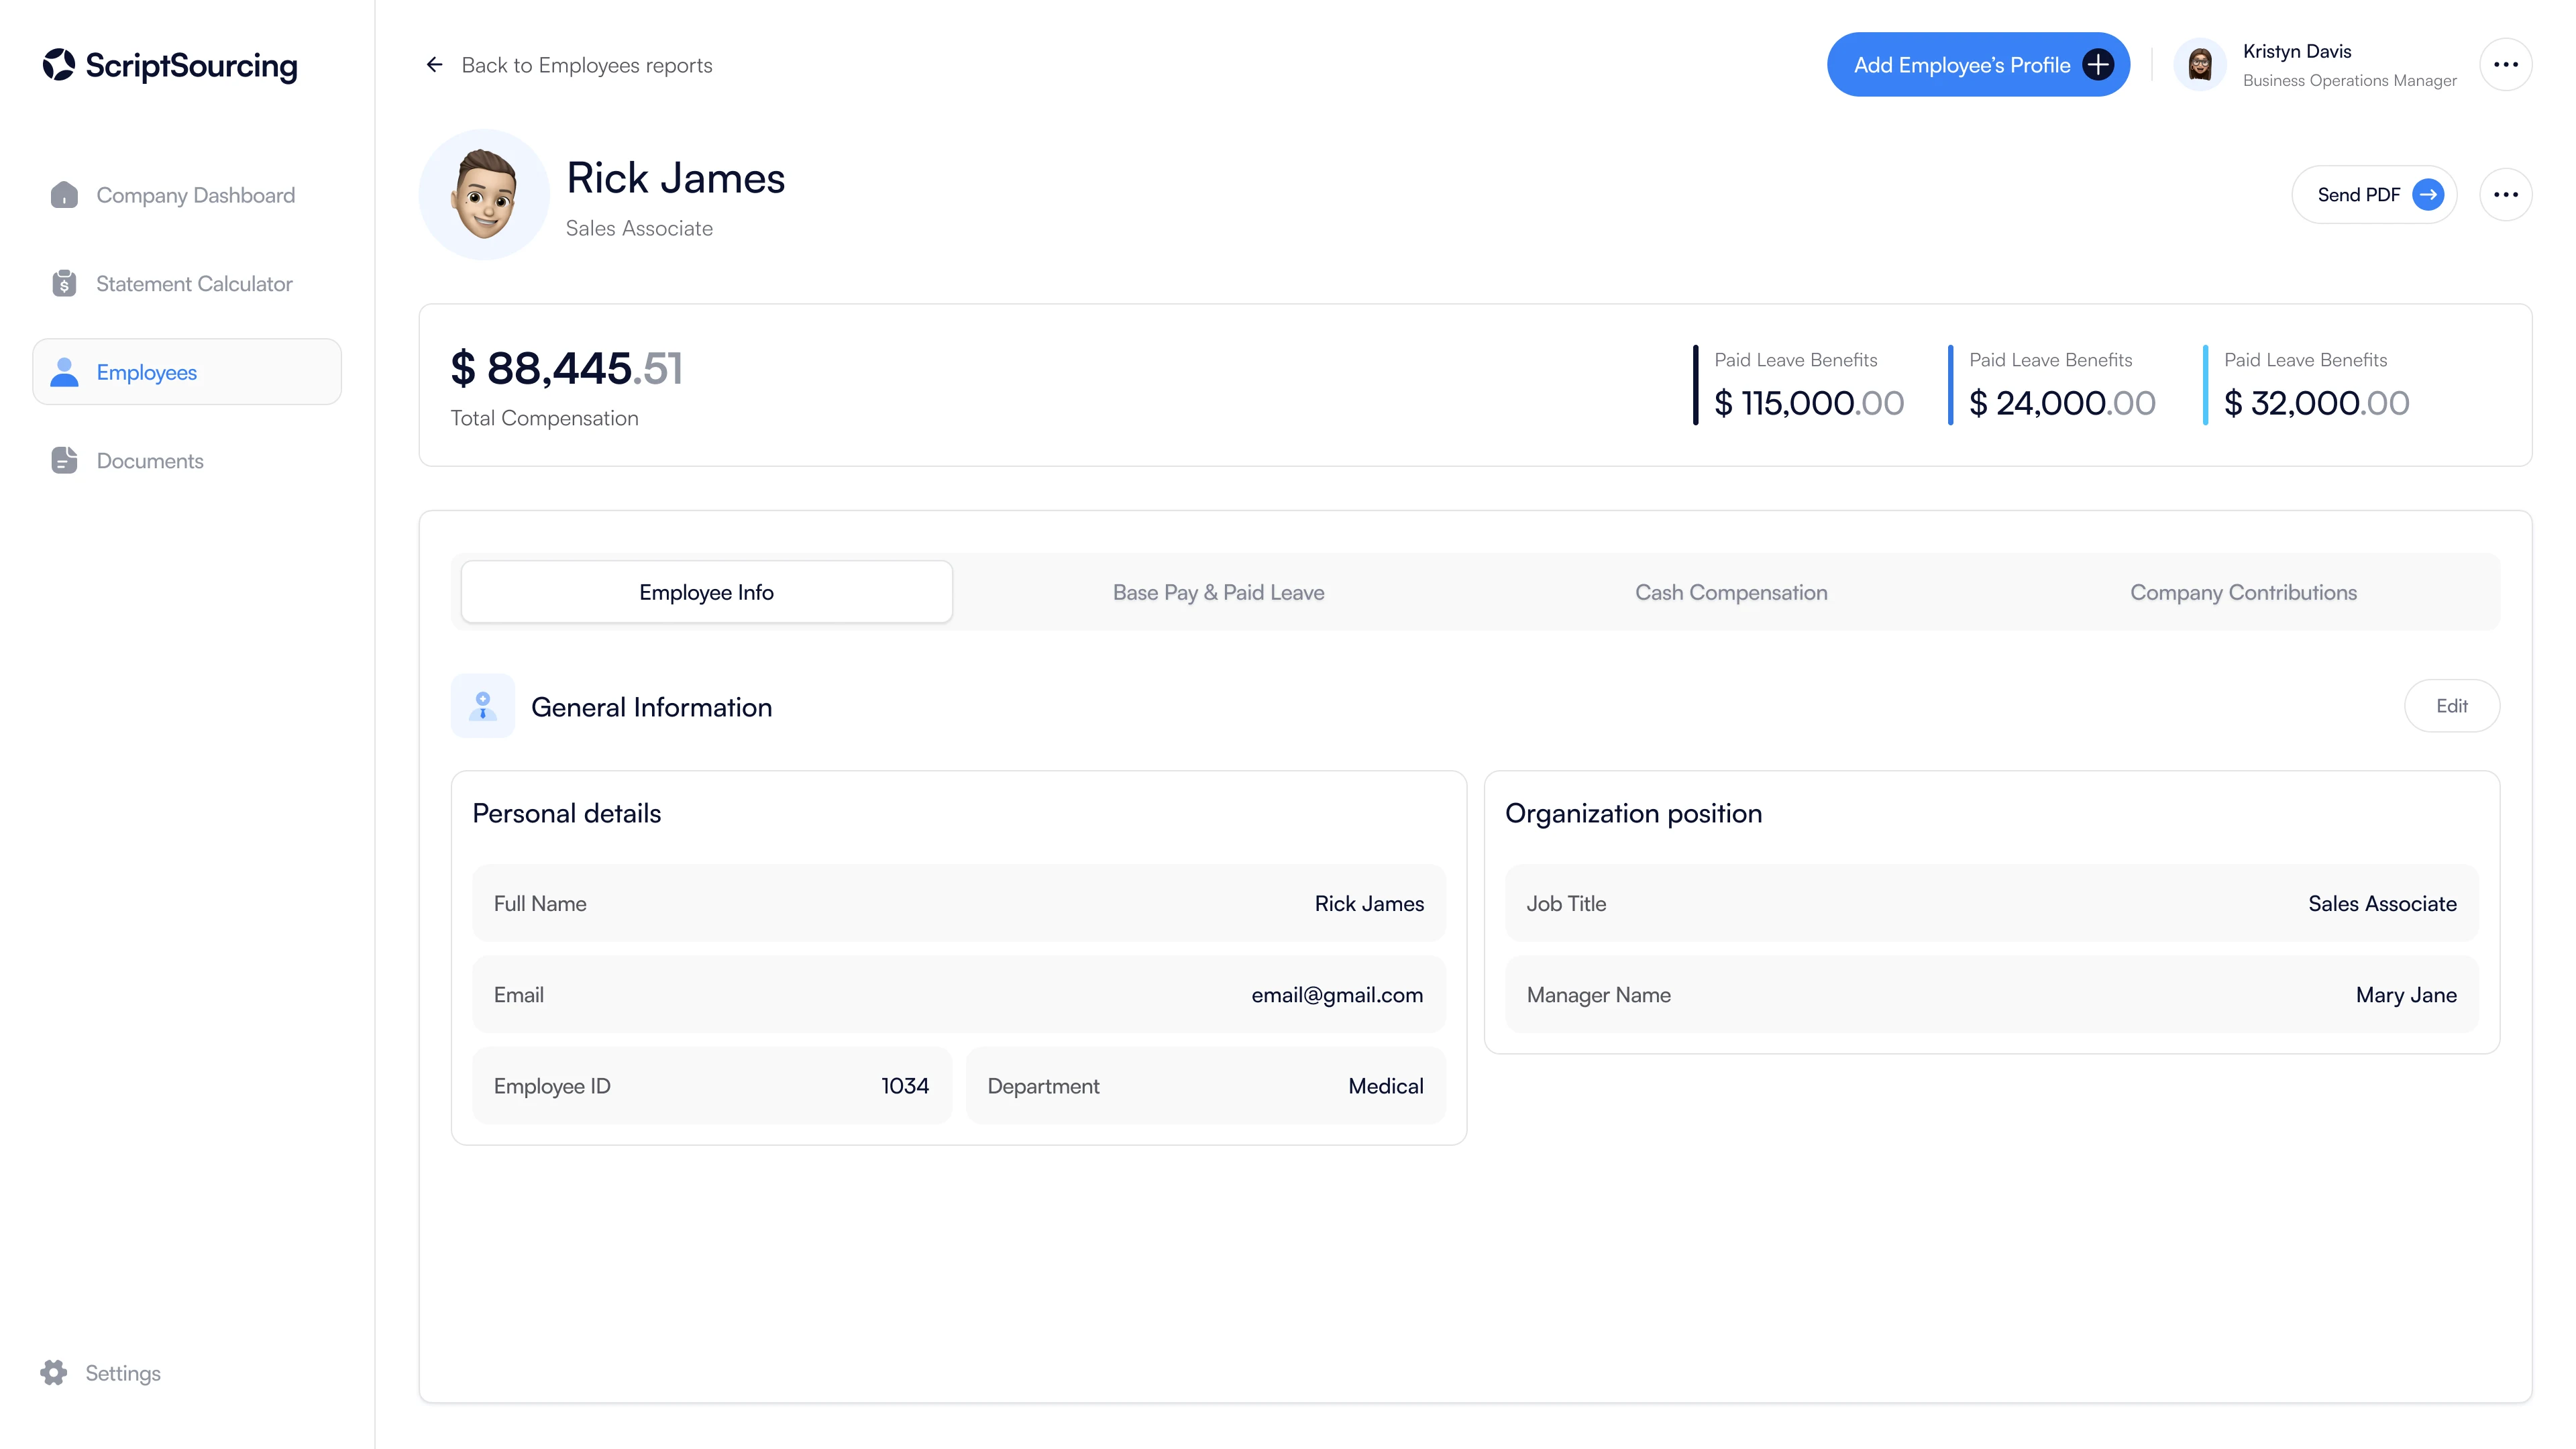Click Job Title value Sales Associate
2576x1449 pixels.
click(2382, 903)
